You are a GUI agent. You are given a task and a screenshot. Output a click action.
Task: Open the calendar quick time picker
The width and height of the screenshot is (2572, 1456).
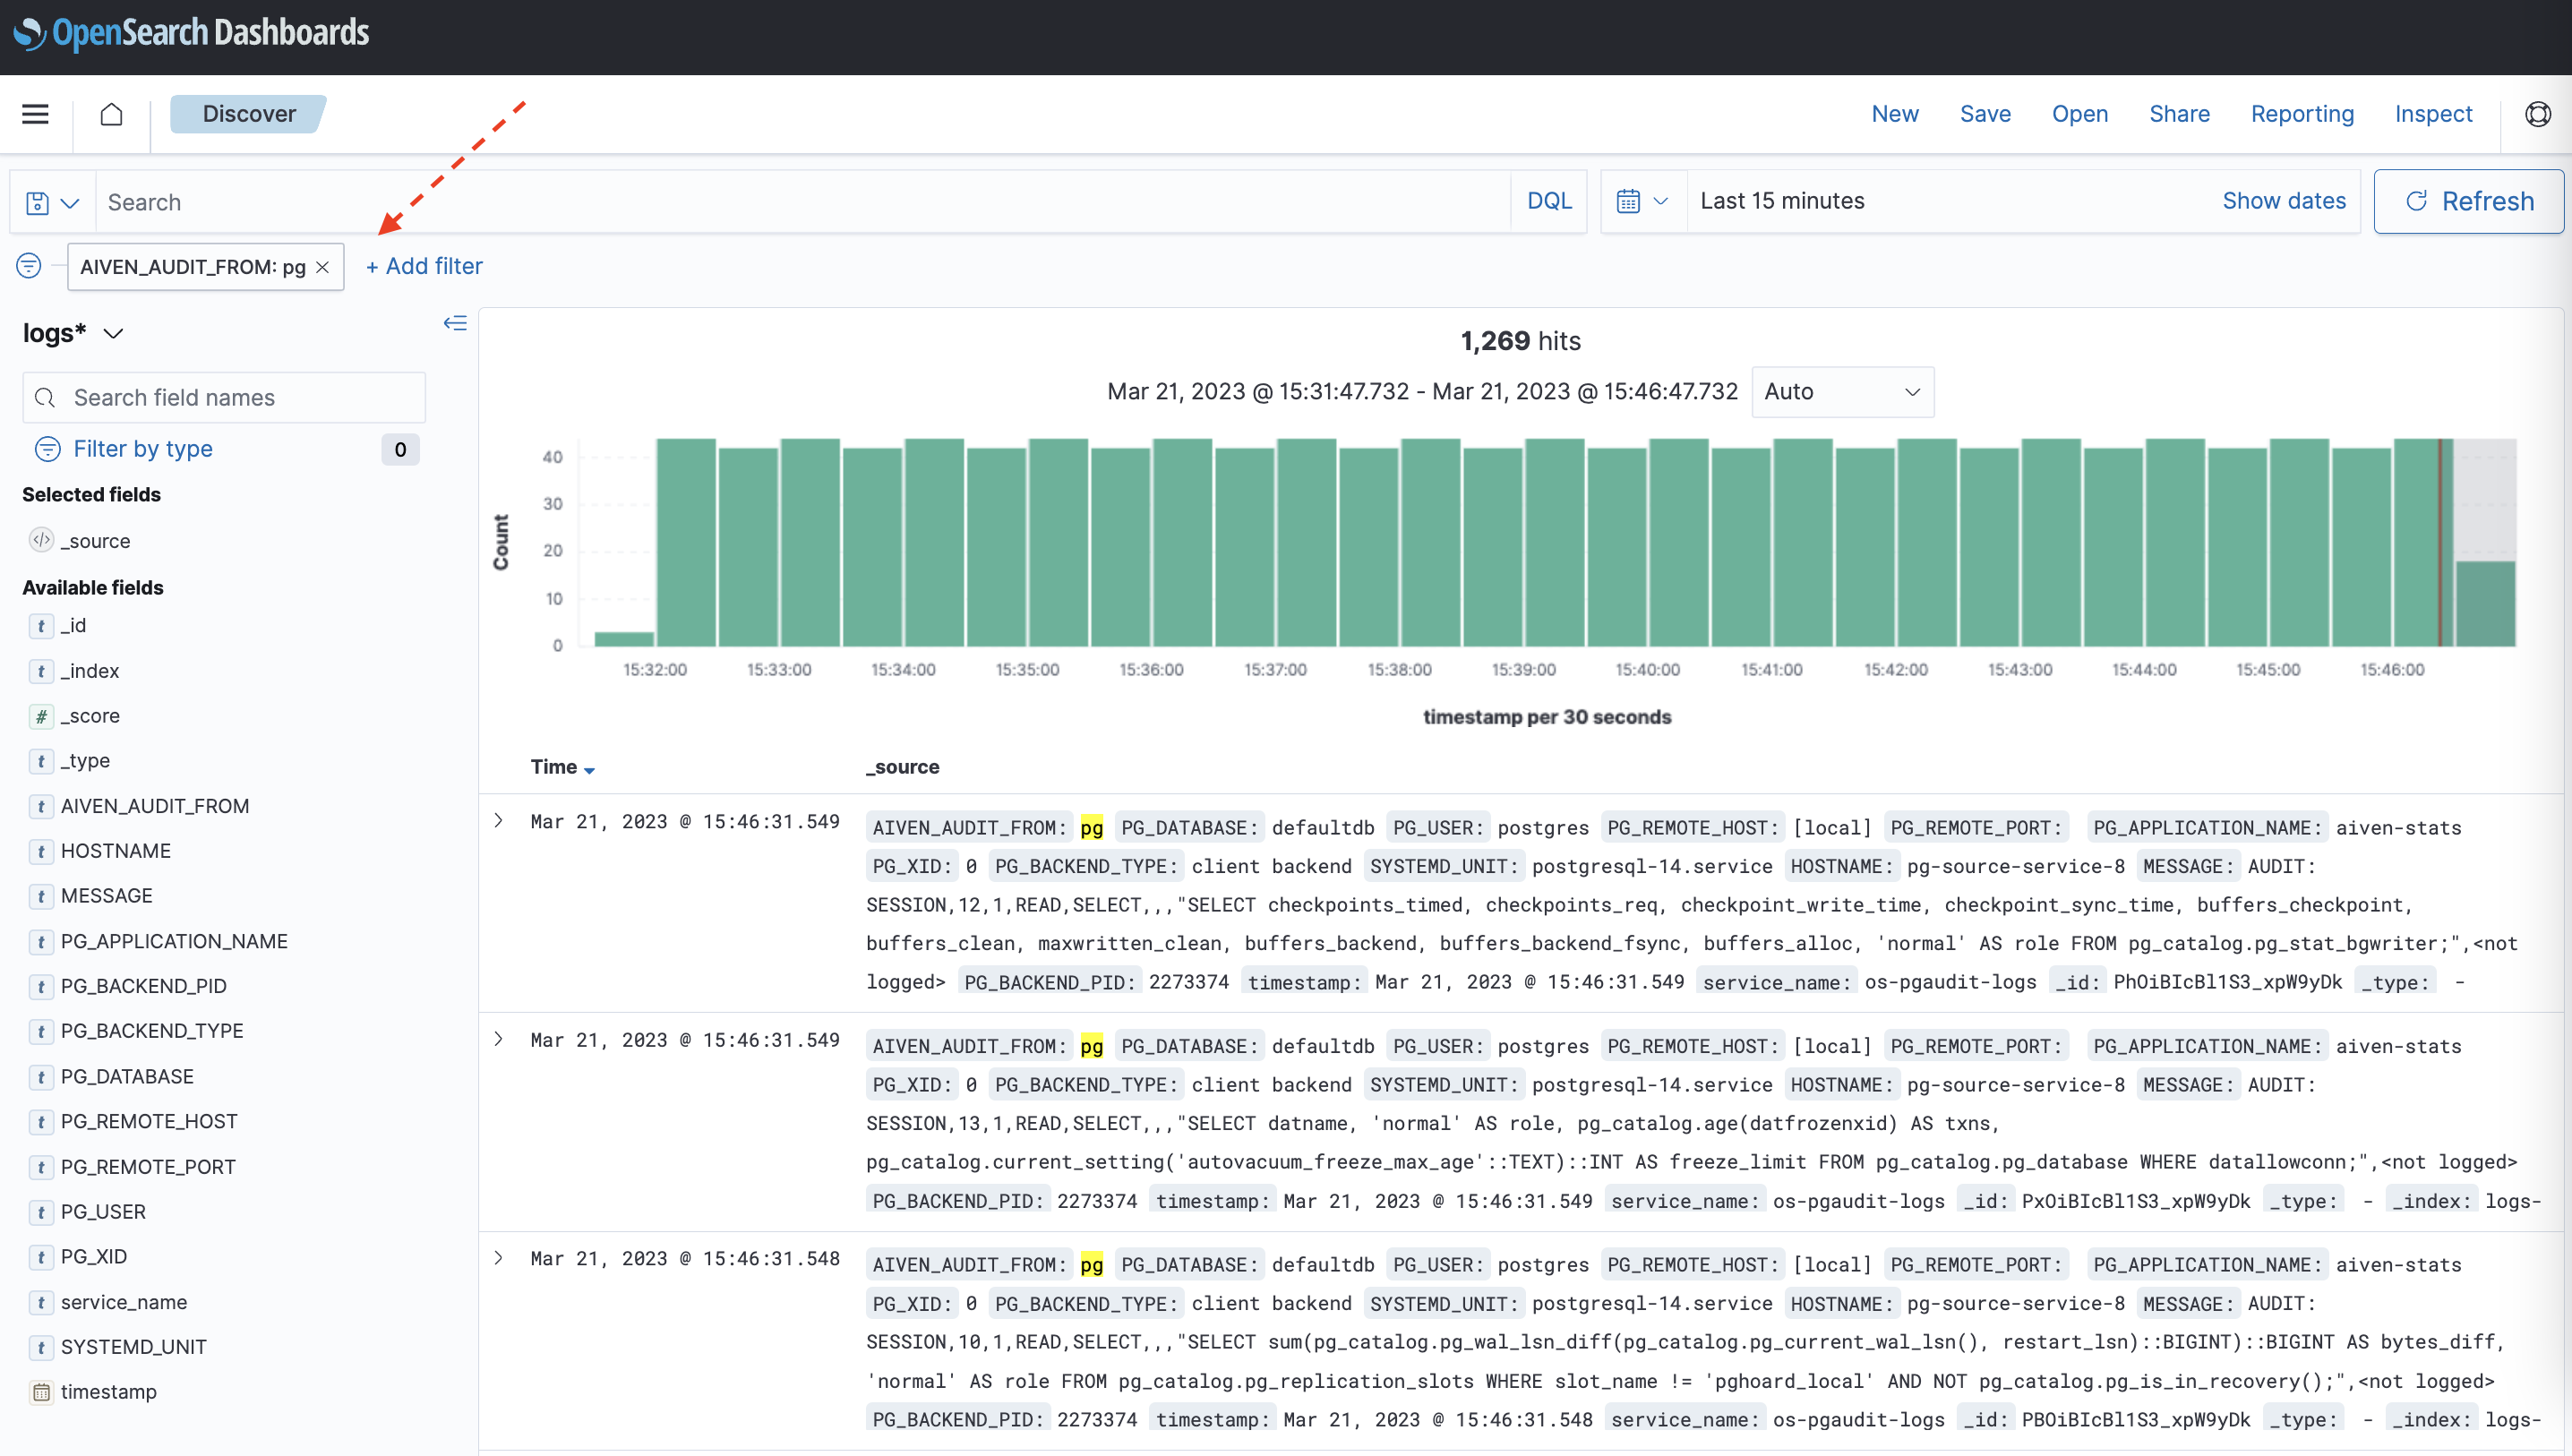(x=1642, y=201)
